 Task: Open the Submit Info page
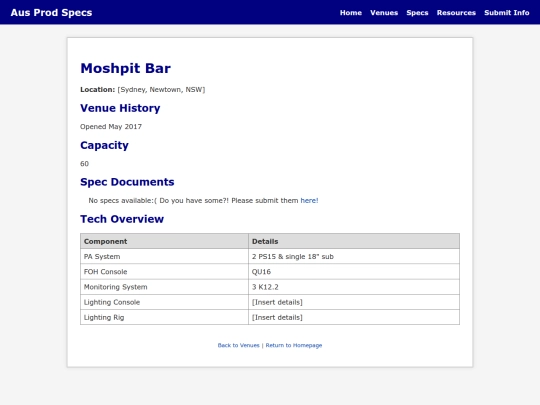pos(507,13)
